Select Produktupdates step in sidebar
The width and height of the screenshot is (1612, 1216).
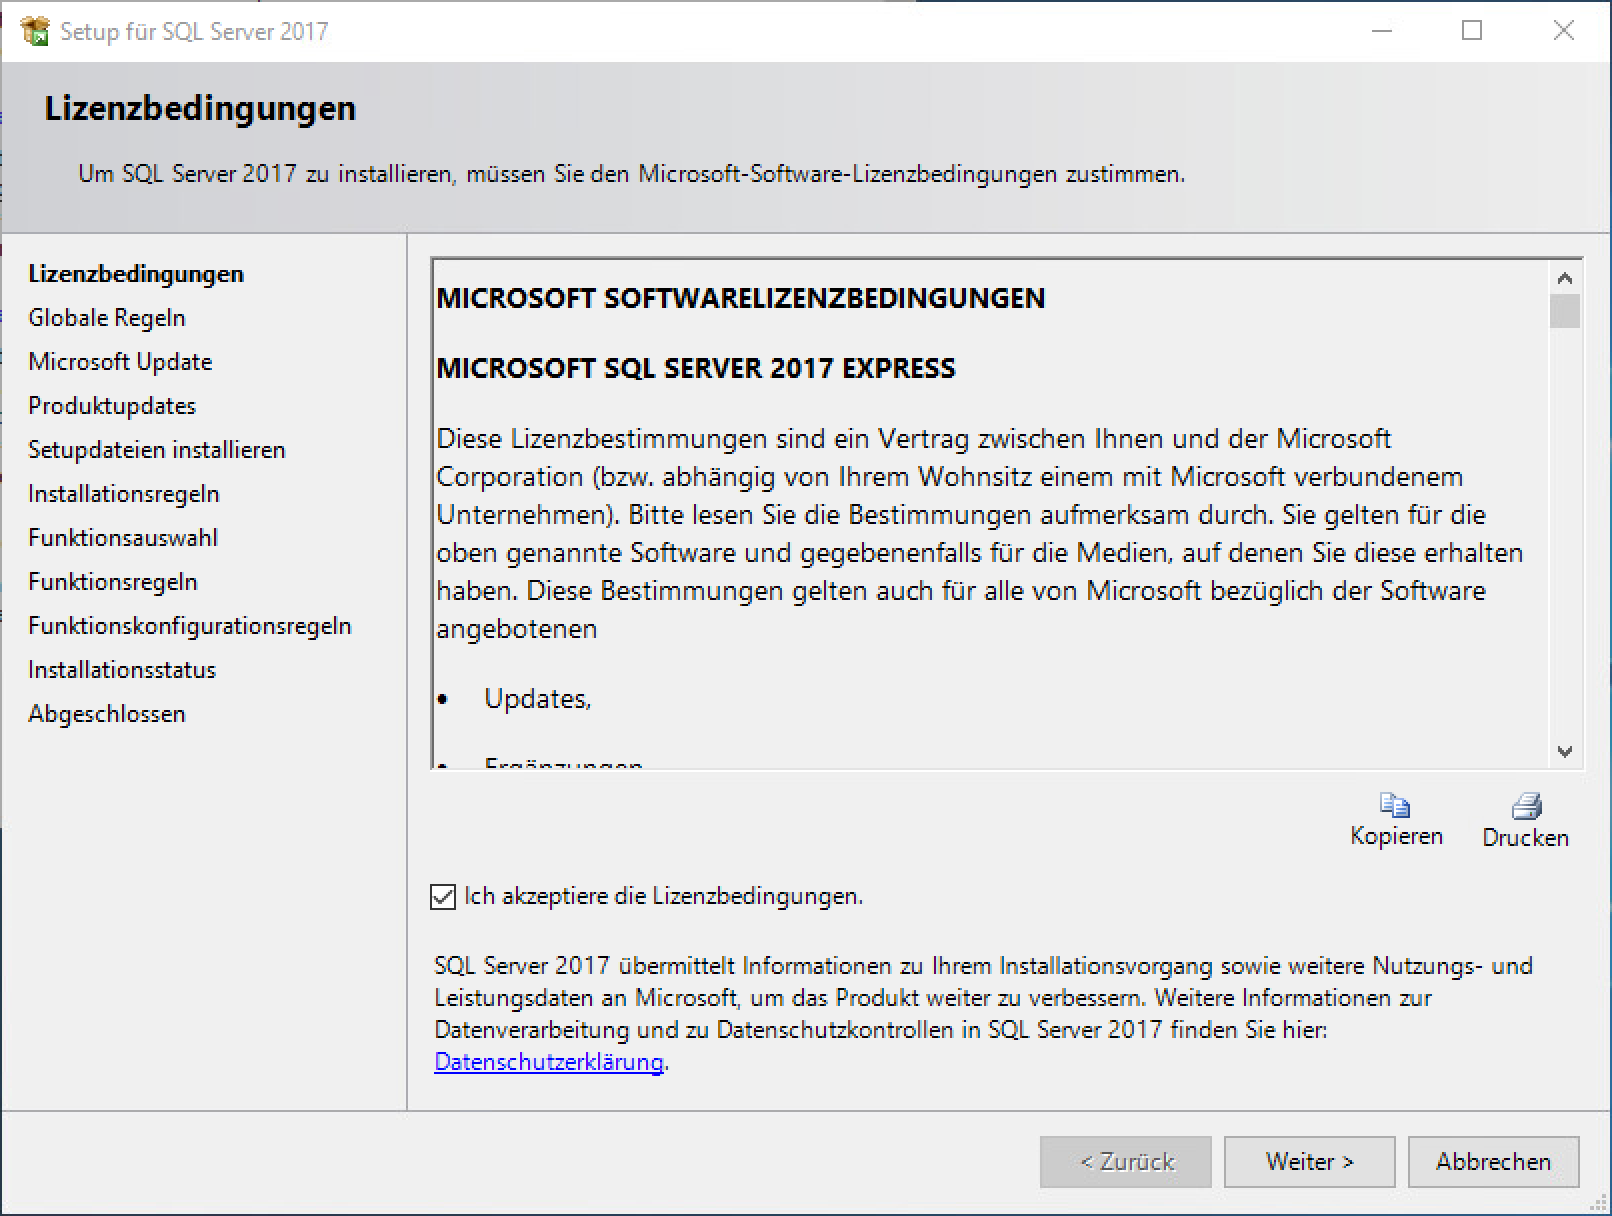(x=112, y=406)
